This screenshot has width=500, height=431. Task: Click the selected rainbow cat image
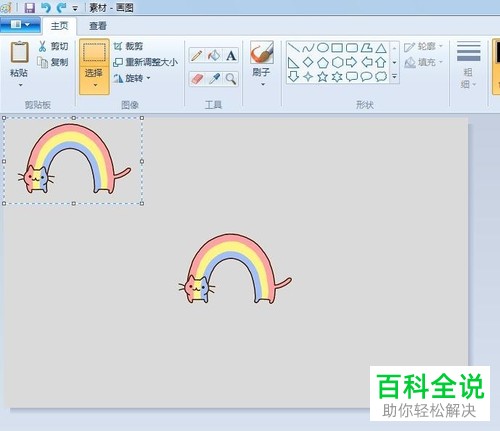pos(74,159)
